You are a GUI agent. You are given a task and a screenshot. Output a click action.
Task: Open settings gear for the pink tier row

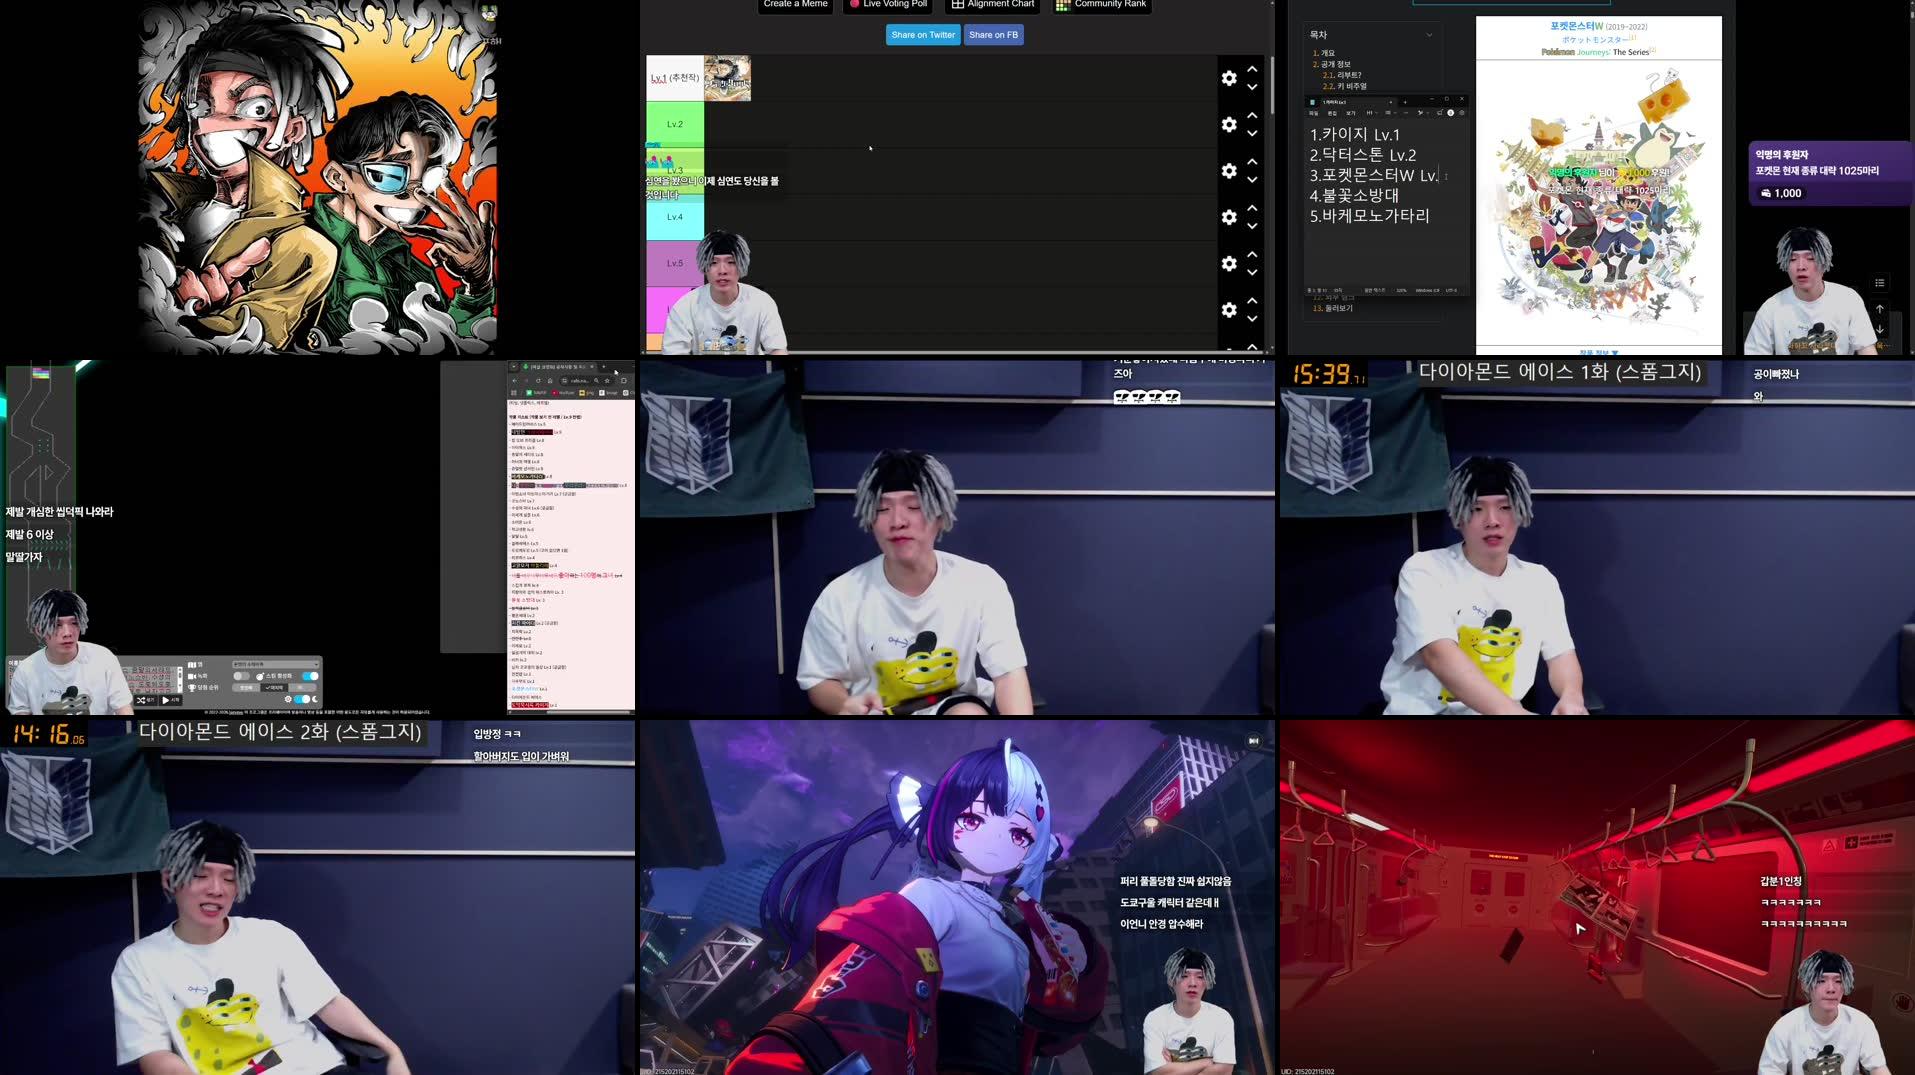[1229, 310]
